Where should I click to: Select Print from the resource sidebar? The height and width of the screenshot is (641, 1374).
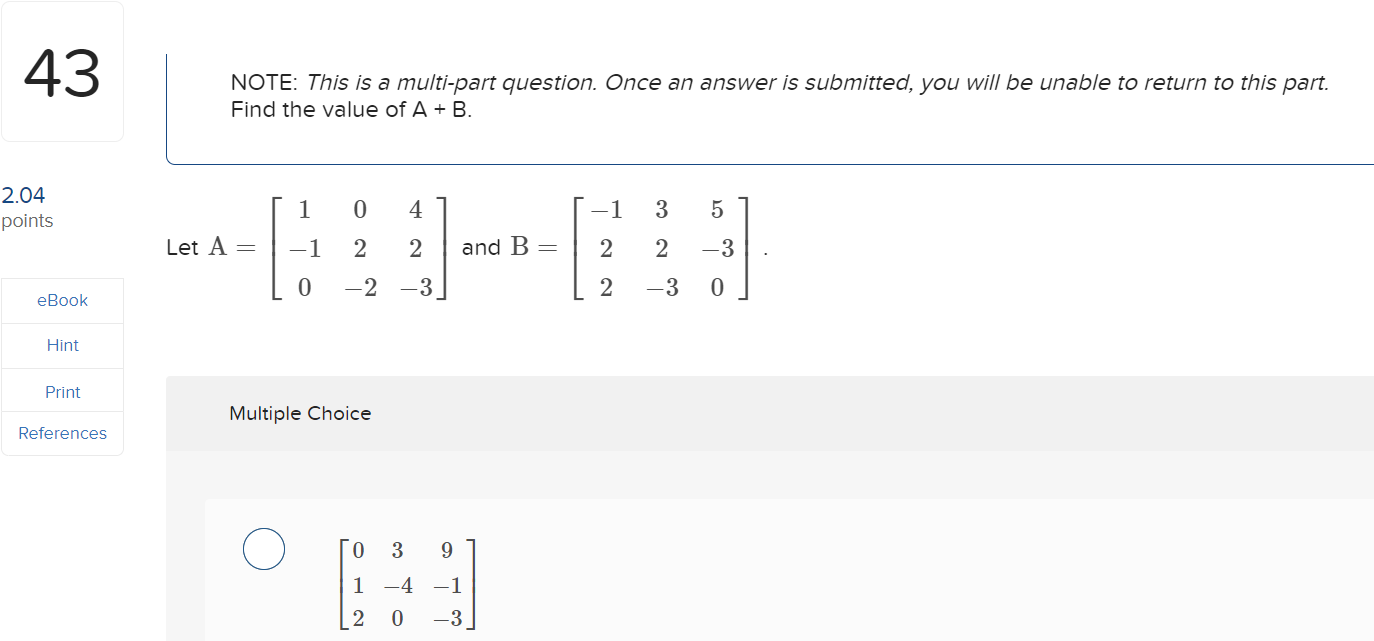point(62,391)
